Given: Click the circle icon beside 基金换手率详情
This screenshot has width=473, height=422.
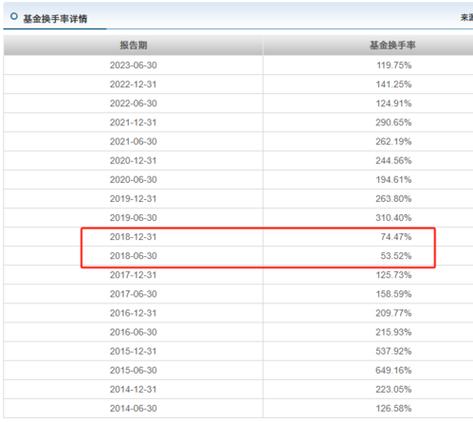Looking at the screenshot, I should point(14,16).
